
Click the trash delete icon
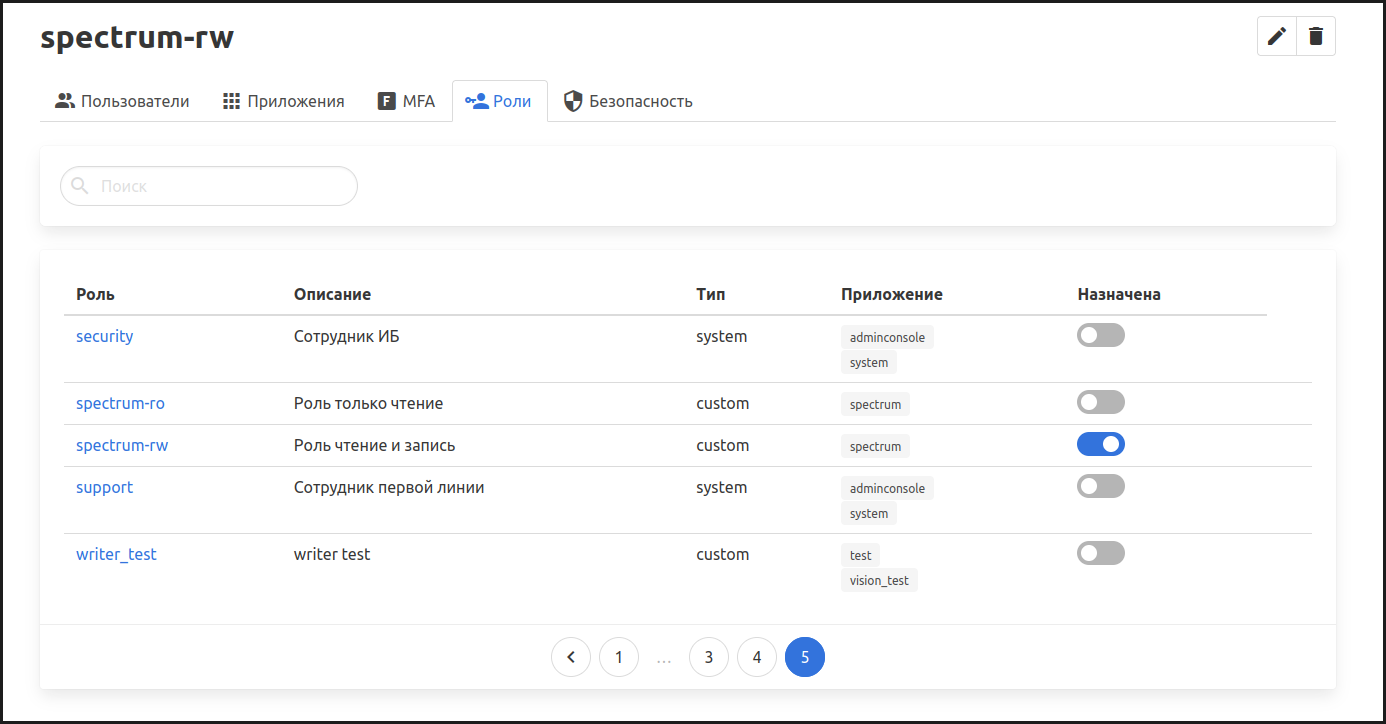1316,36
